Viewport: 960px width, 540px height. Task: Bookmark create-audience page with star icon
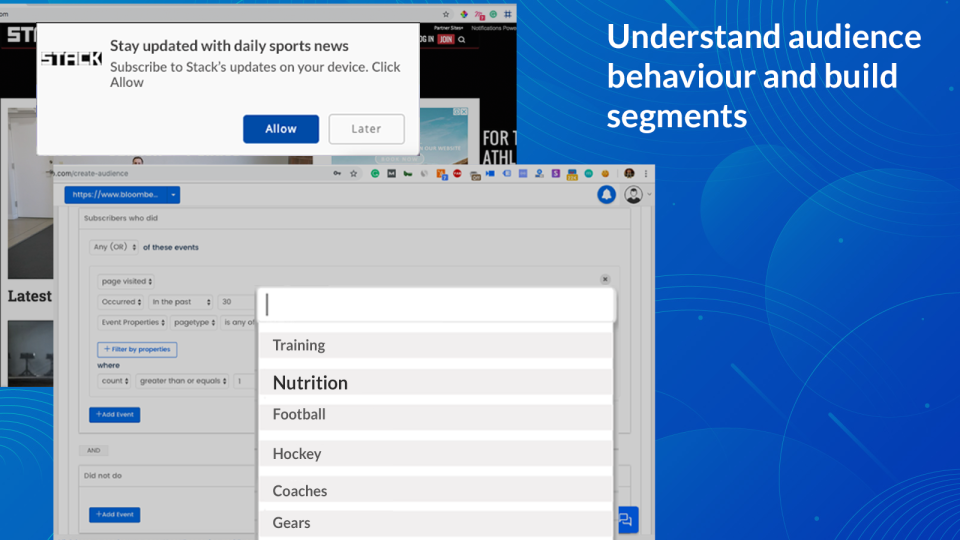353,174
